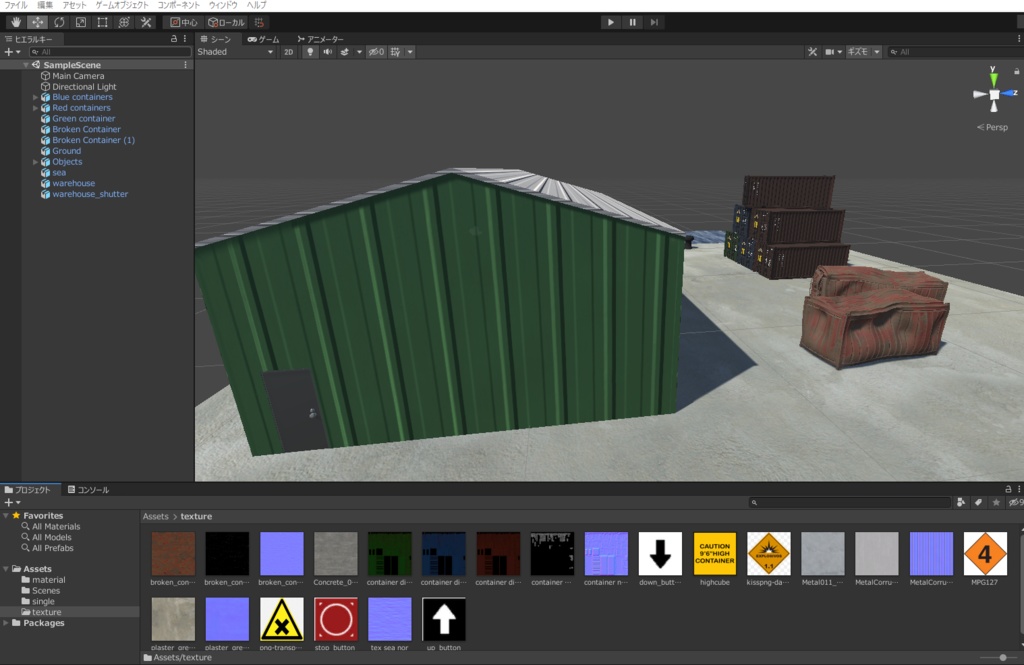Adjust the asset thumbnail size slider
This screenshot has height=665, width=1024.
pos(1002,658)
